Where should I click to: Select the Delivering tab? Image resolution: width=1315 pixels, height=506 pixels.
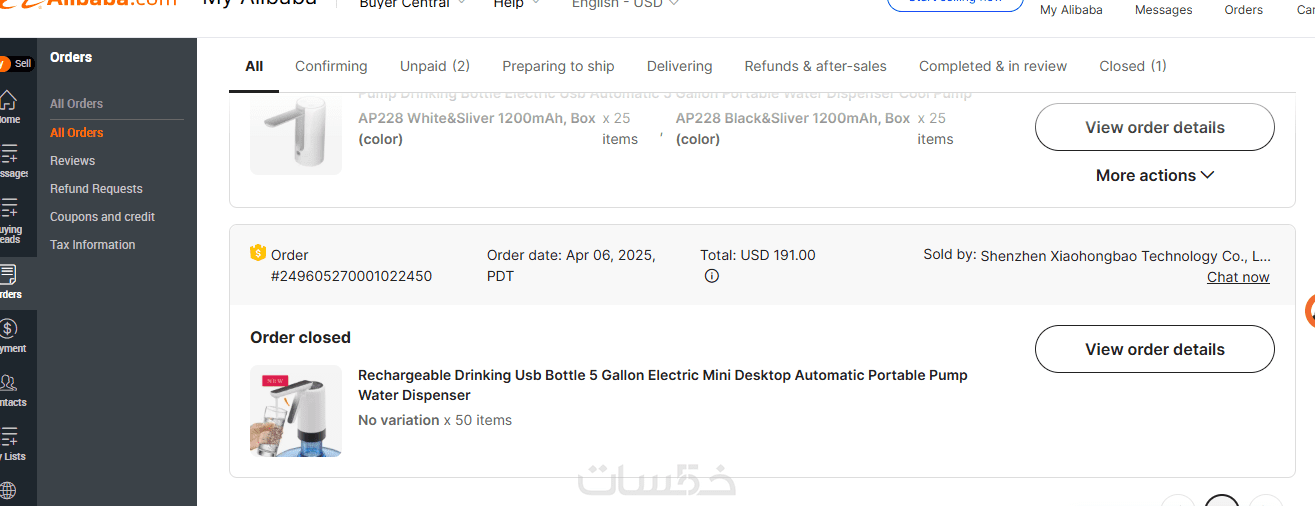680,66
